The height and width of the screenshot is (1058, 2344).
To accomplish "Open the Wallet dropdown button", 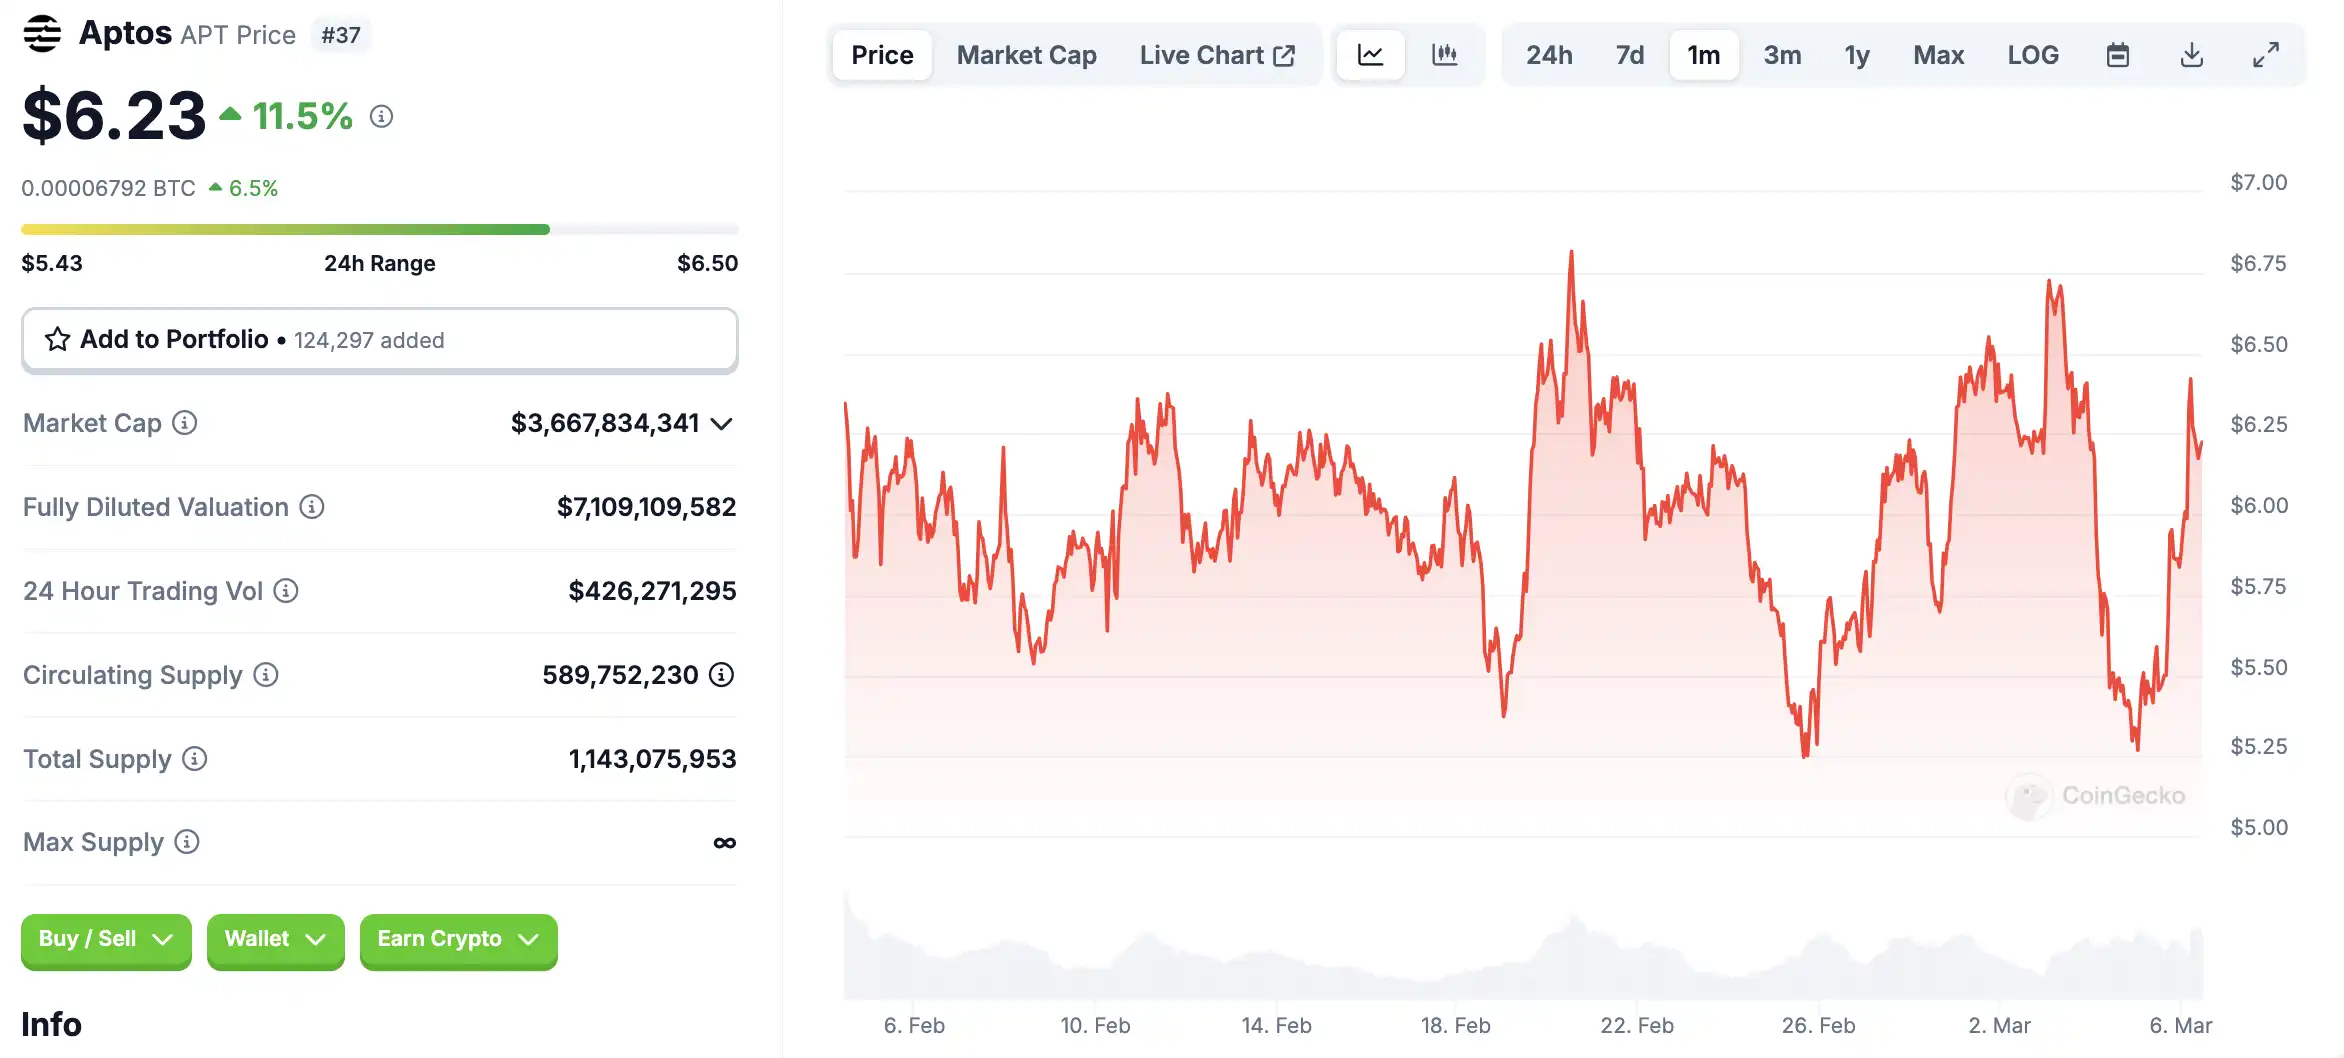I will point(275,939).
